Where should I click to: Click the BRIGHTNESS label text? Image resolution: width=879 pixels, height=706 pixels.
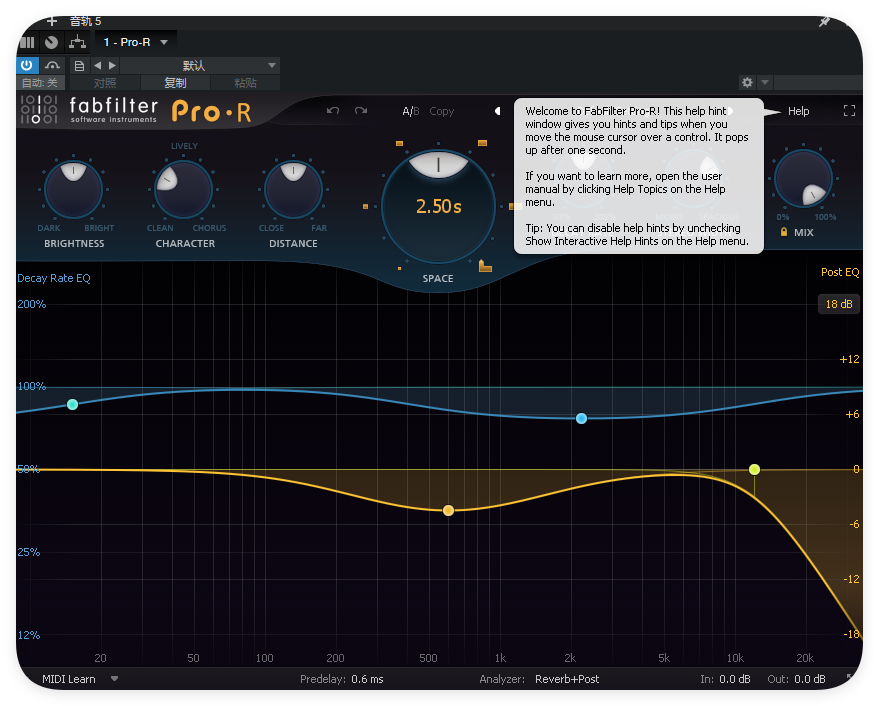click(x=74, y=243)
